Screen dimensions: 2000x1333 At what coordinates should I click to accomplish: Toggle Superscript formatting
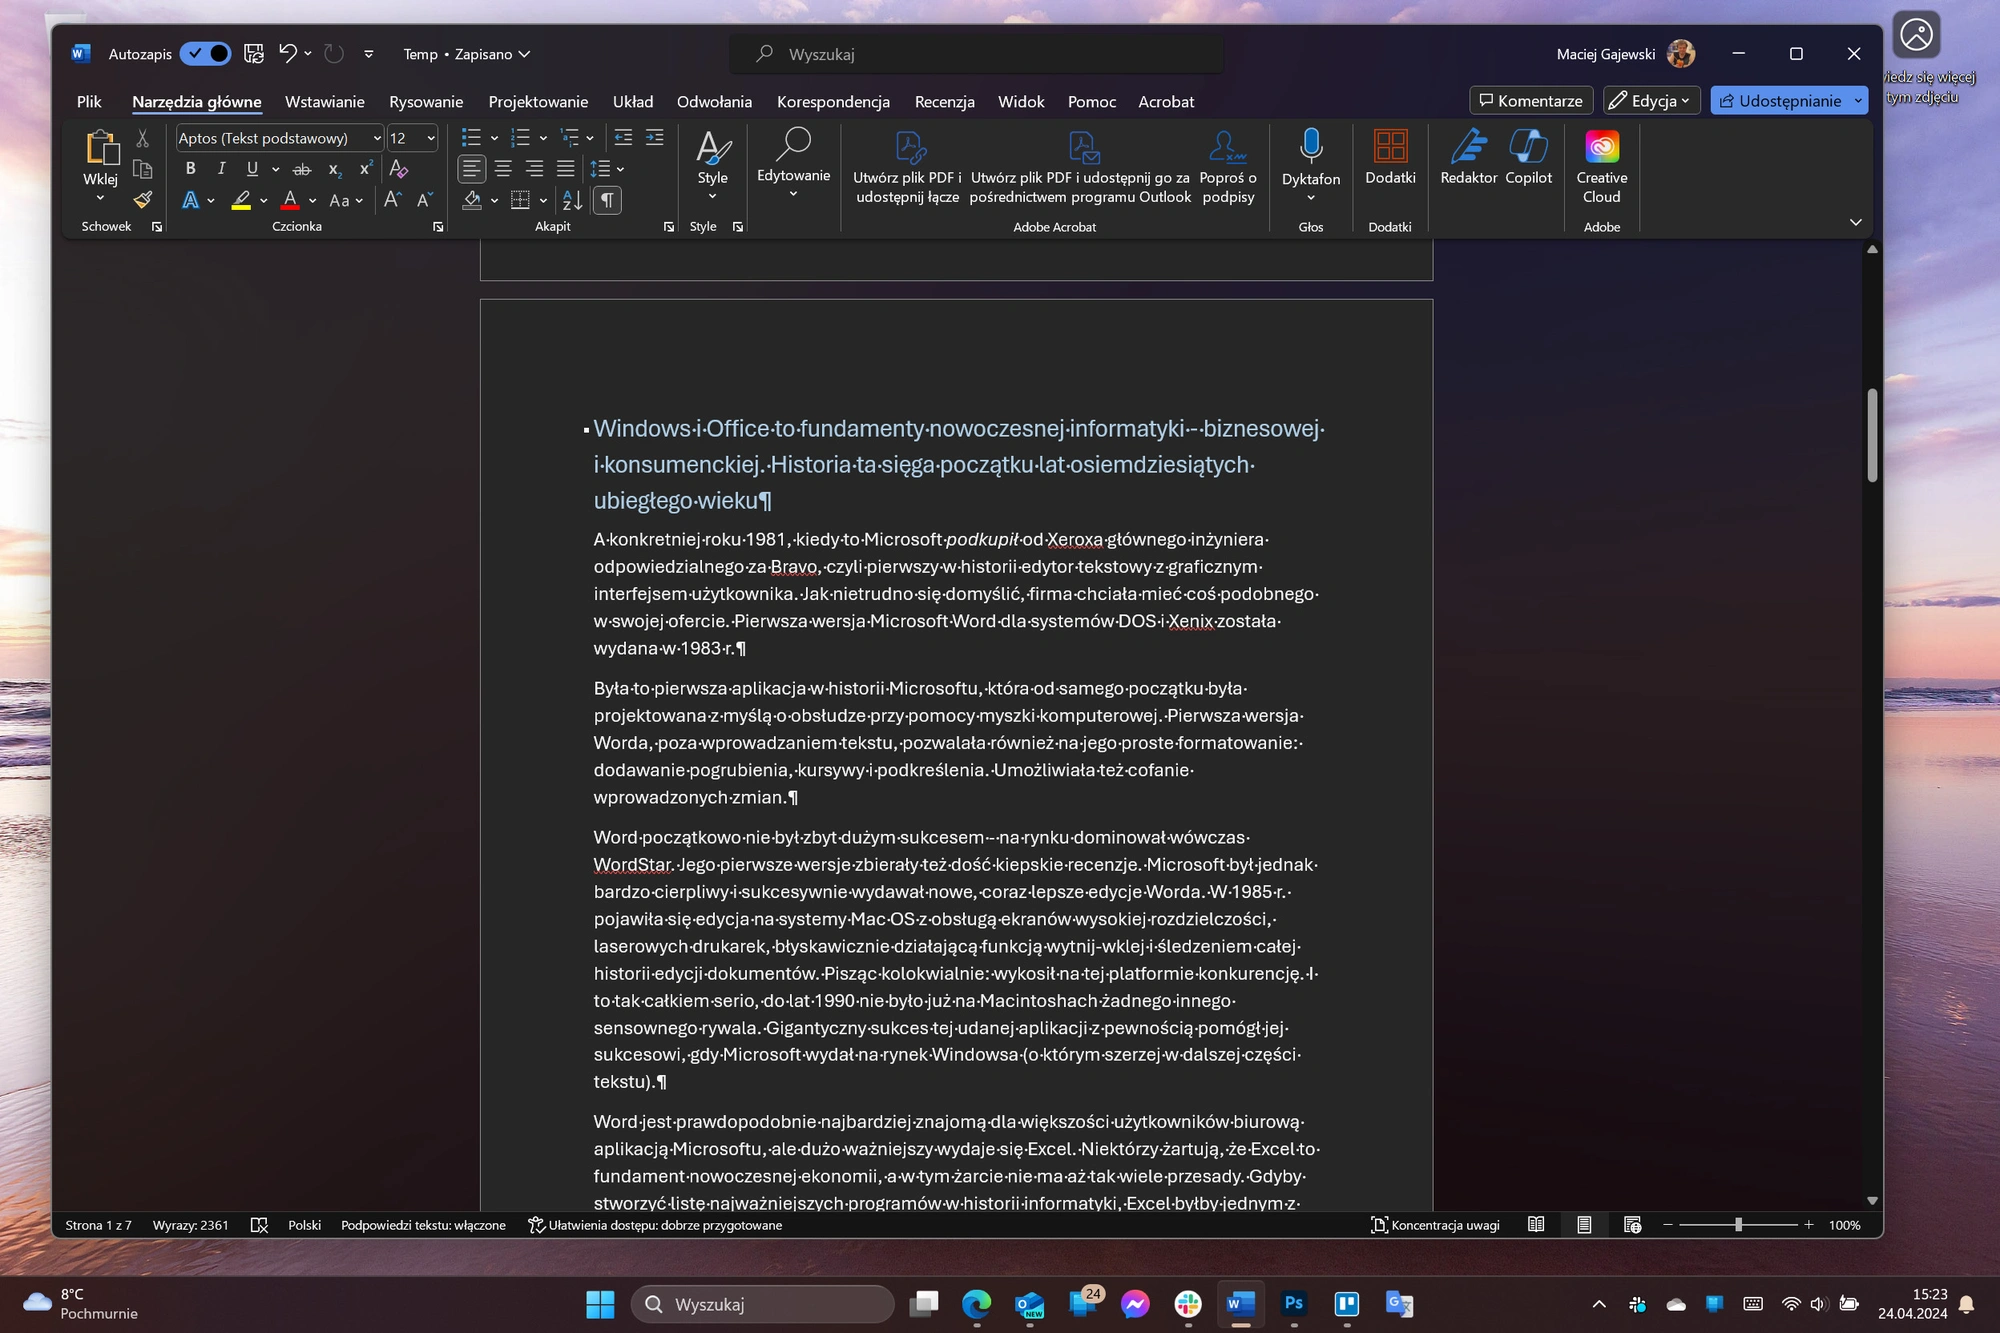pos(366,169)
